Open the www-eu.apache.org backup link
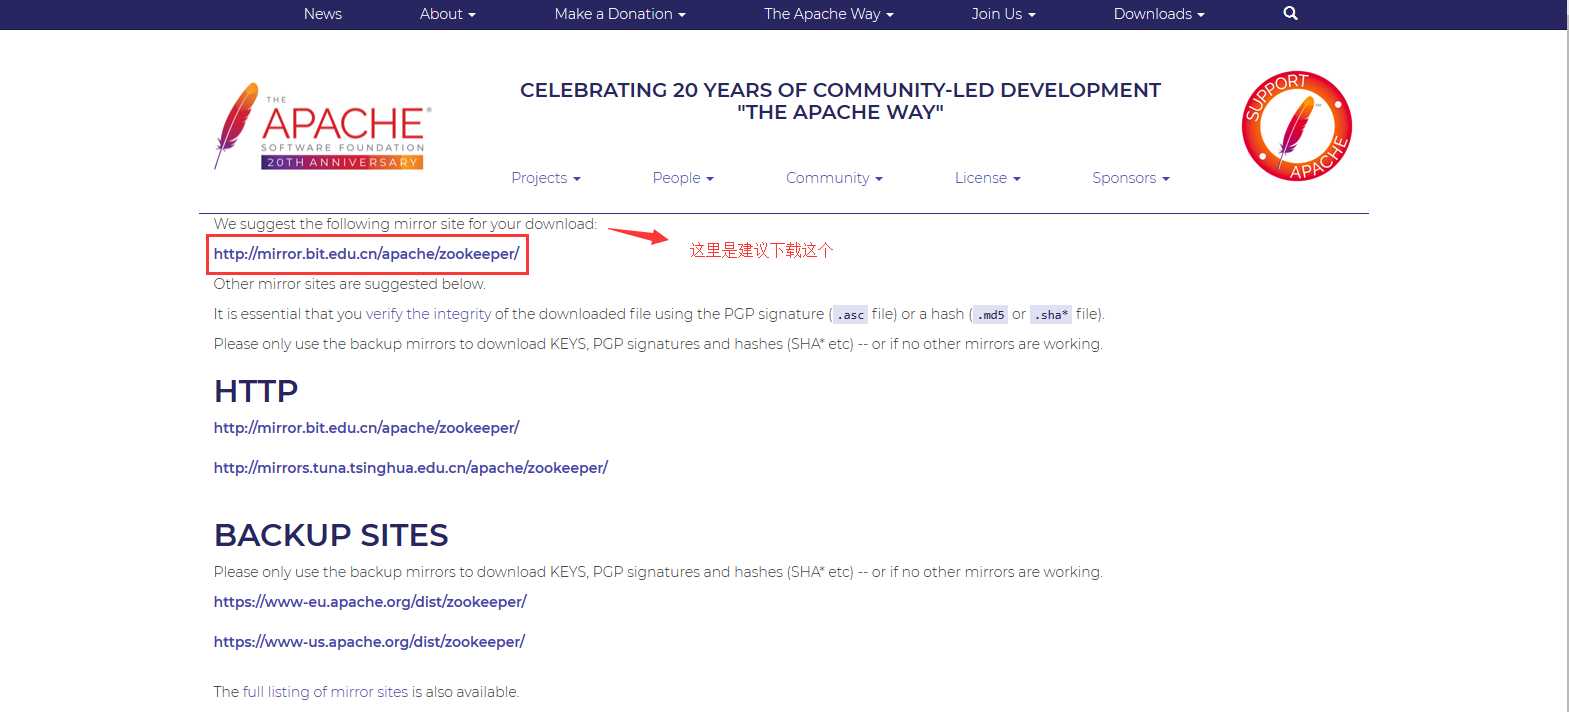The width and height of the screenshot is (1569, 712). (x=369, y=602)
